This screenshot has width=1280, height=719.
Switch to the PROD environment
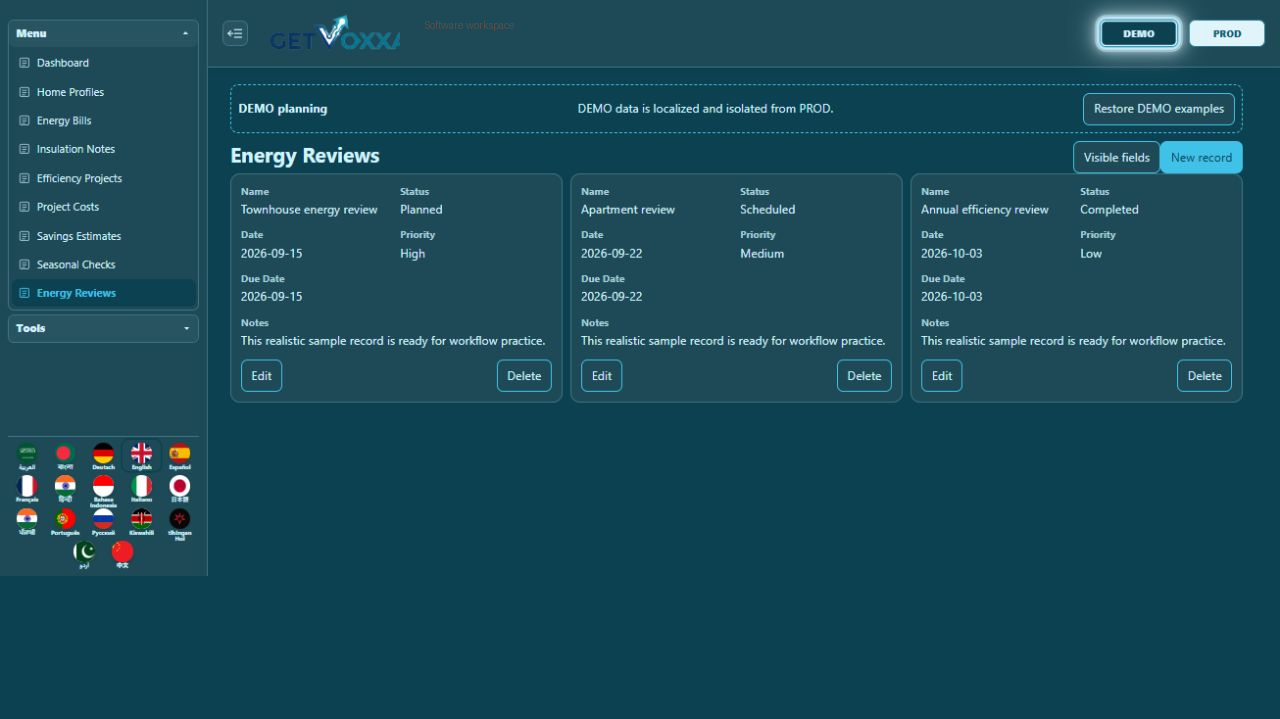pyautogui.click(x=1227, y=33)
